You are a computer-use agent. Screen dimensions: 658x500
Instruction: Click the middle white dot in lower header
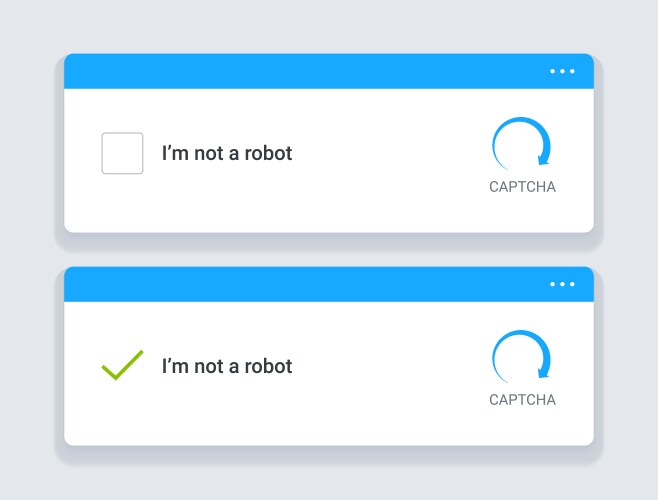click(562, 284)
